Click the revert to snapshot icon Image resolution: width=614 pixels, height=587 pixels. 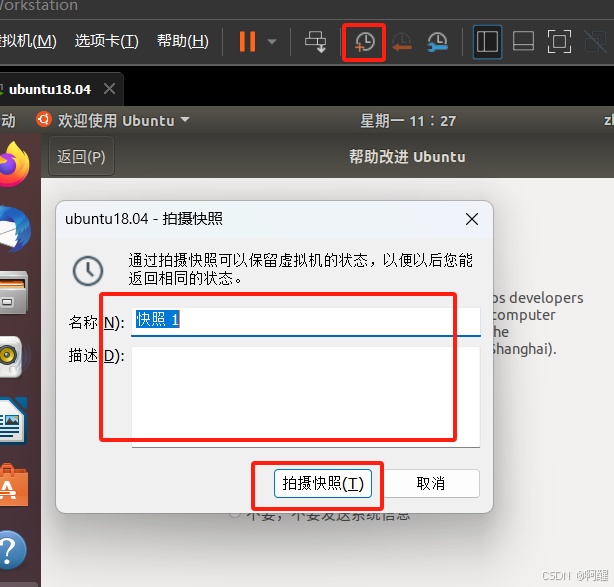402,42
